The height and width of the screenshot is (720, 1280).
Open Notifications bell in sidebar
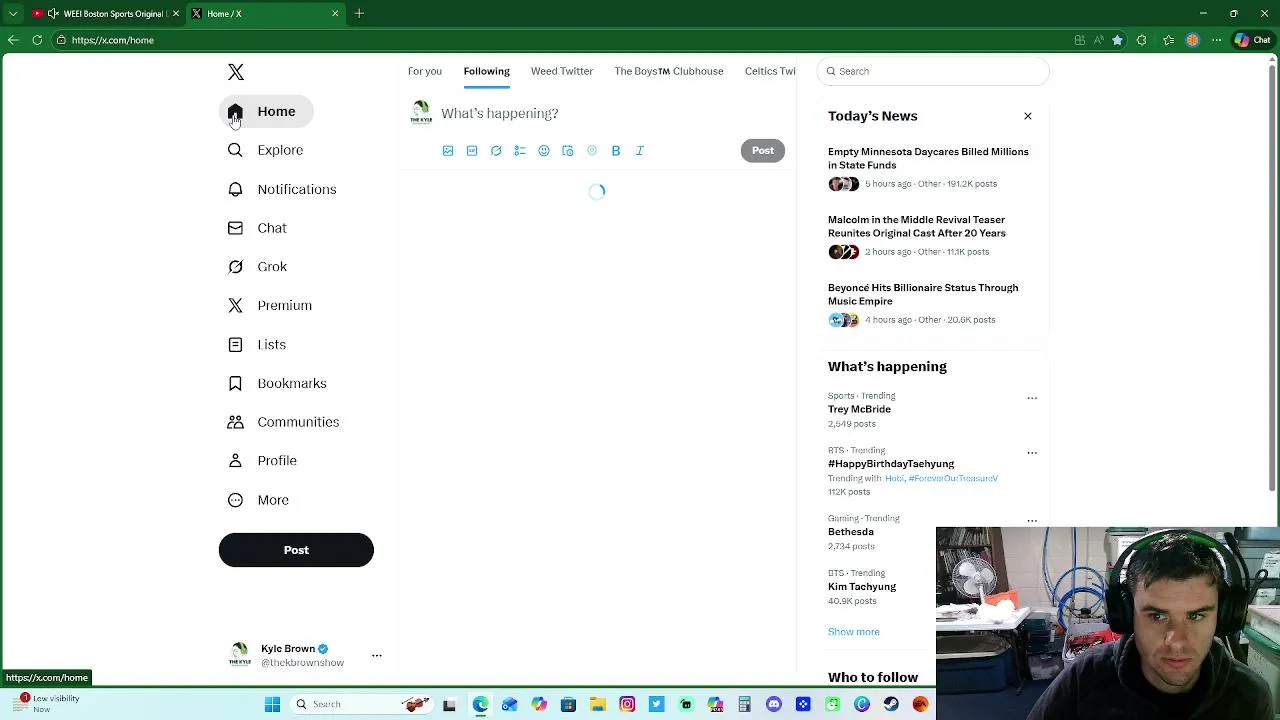pyautogui.click(x=282, y=189)
